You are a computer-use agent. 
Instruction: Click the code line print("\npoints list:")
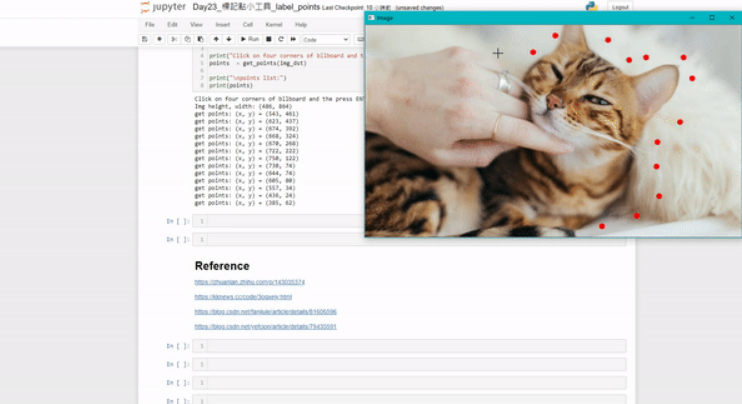click(247, 78)
